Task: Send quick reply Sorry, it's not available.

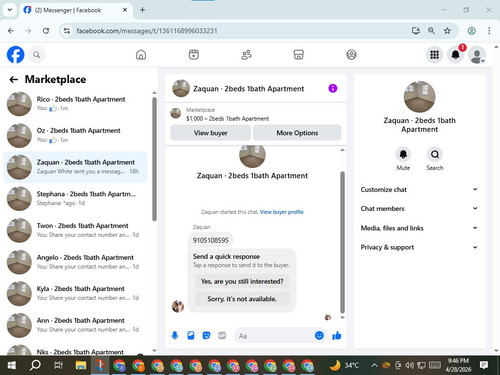Action: coord(242,299)
